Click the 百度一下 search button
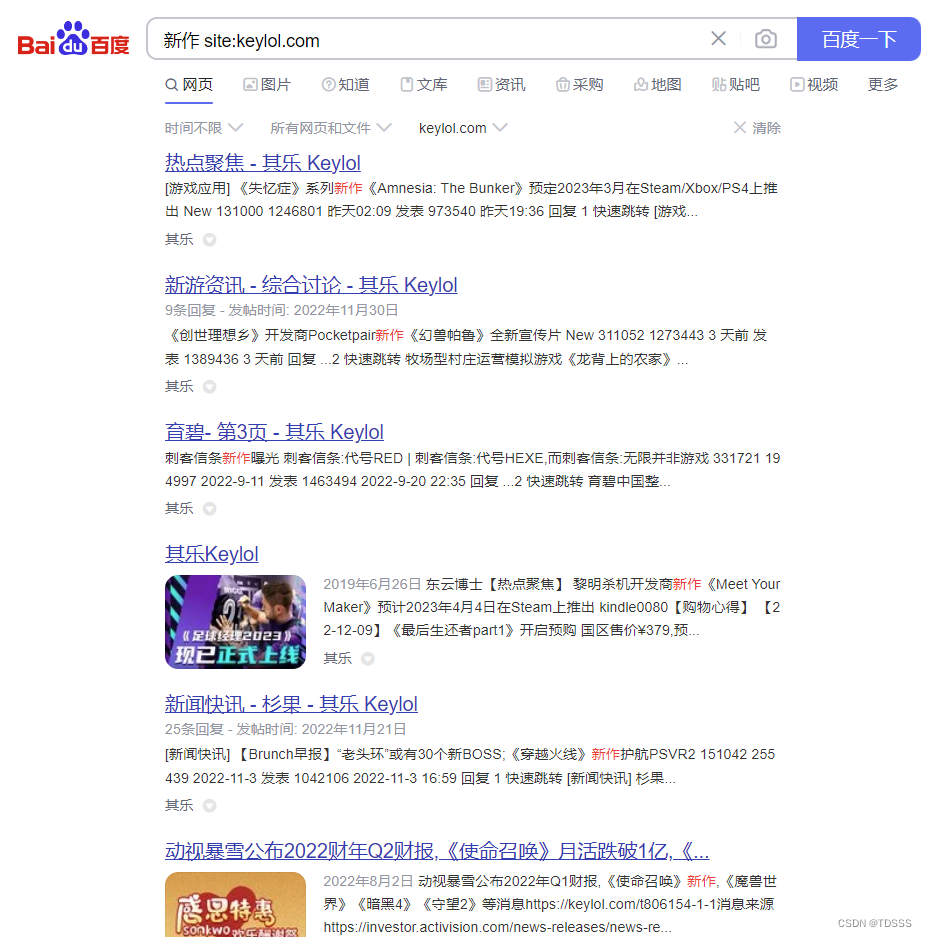927x937 pixels. click(859, 39)
